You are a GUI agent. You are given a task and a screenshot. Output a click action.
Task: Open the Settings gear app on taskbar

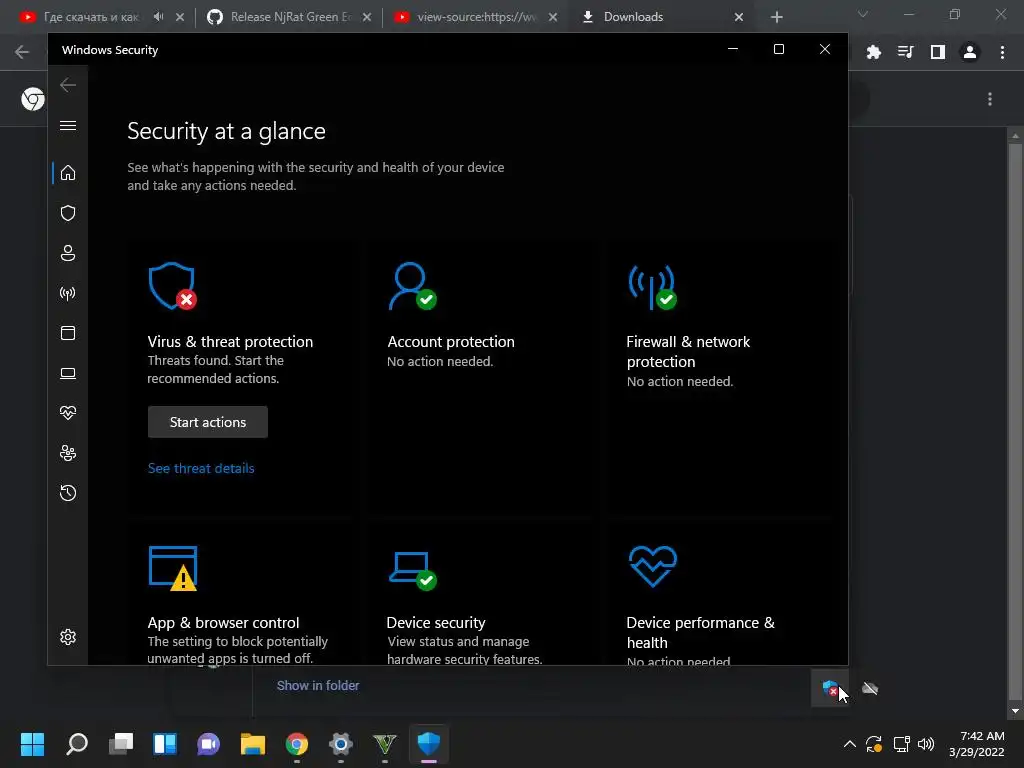[340, 744]
